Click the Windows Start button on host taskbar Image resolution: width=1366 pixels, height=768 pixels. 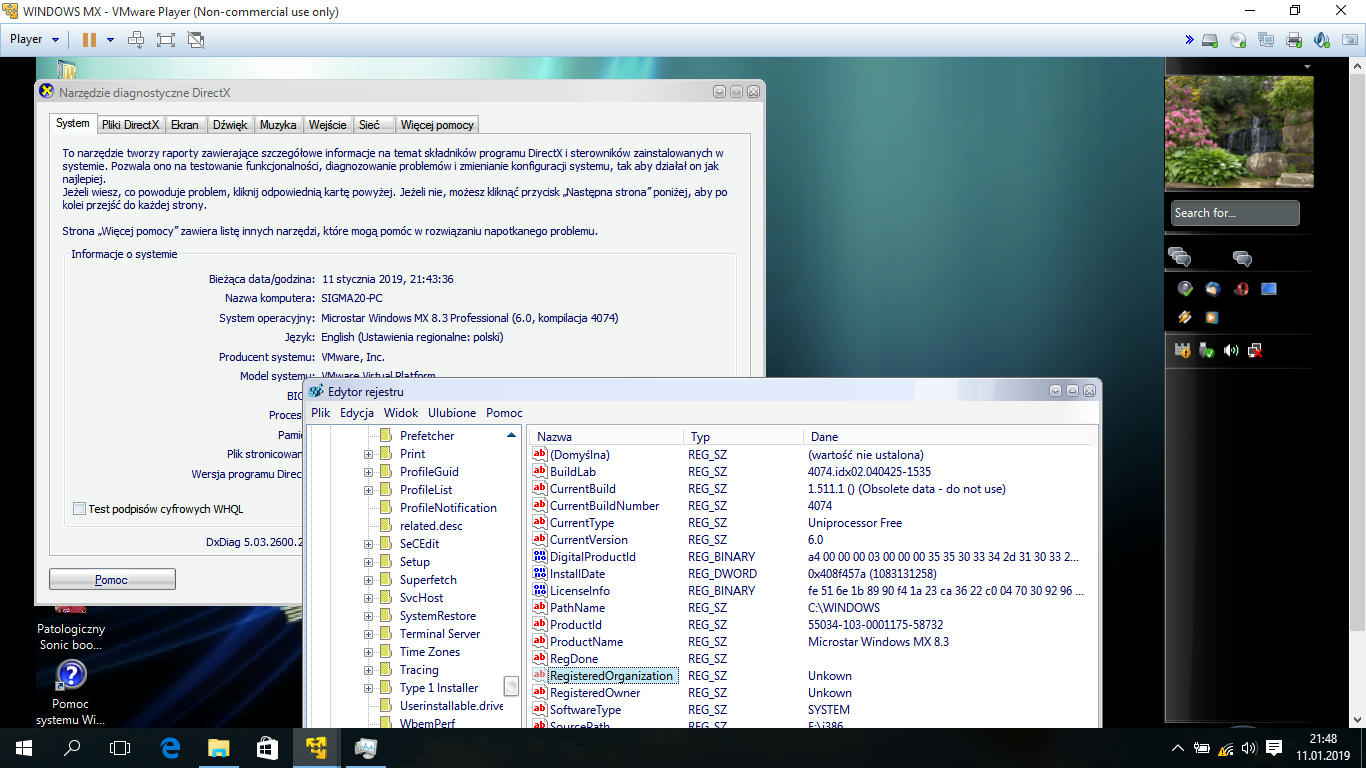click(x=24, y=747)
